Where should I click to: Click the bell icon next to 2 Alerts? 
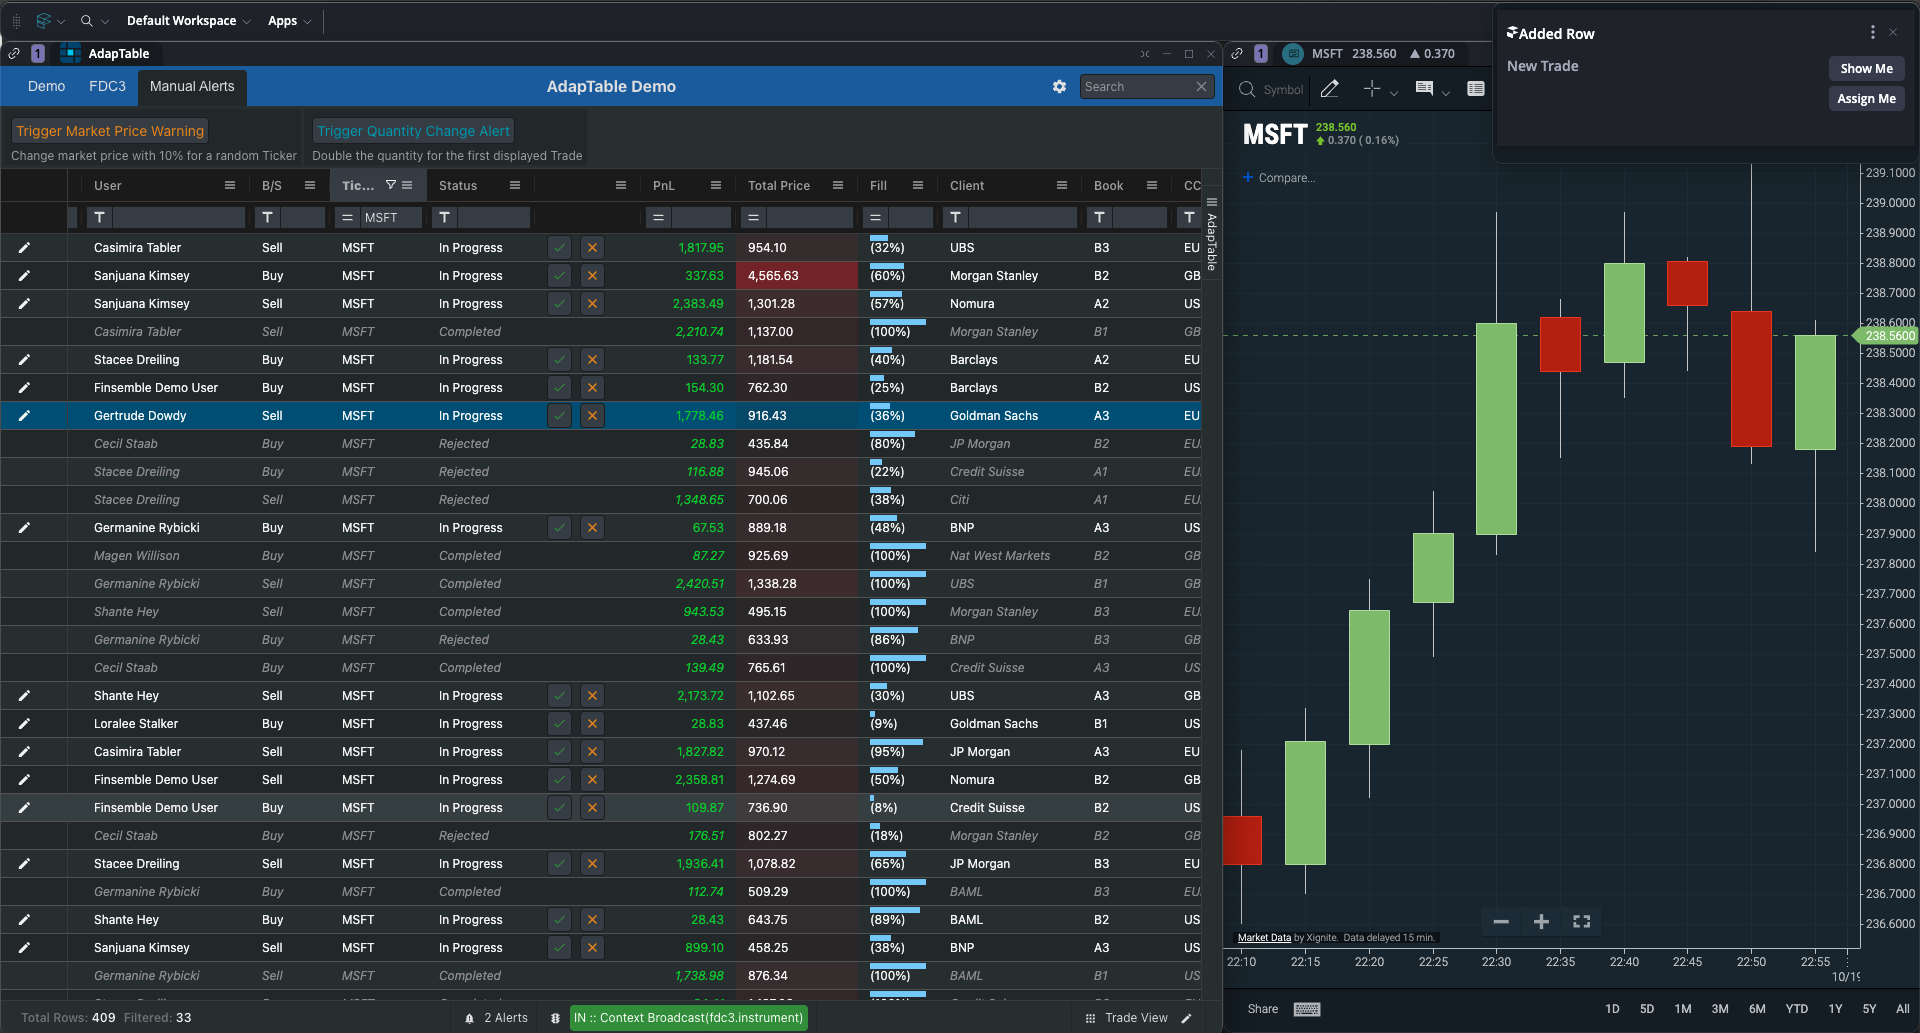469,1017
